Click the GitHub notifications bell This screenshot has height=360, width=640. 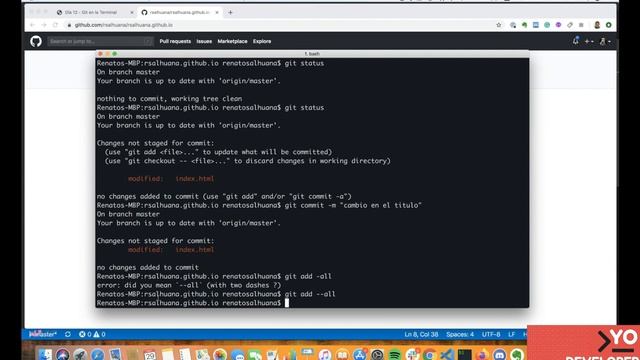(x=576, y=41)
